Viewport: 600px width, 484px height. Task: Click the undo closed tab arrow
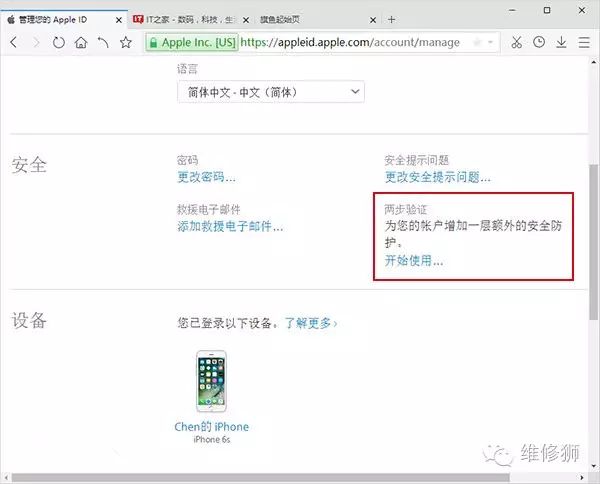103,42
